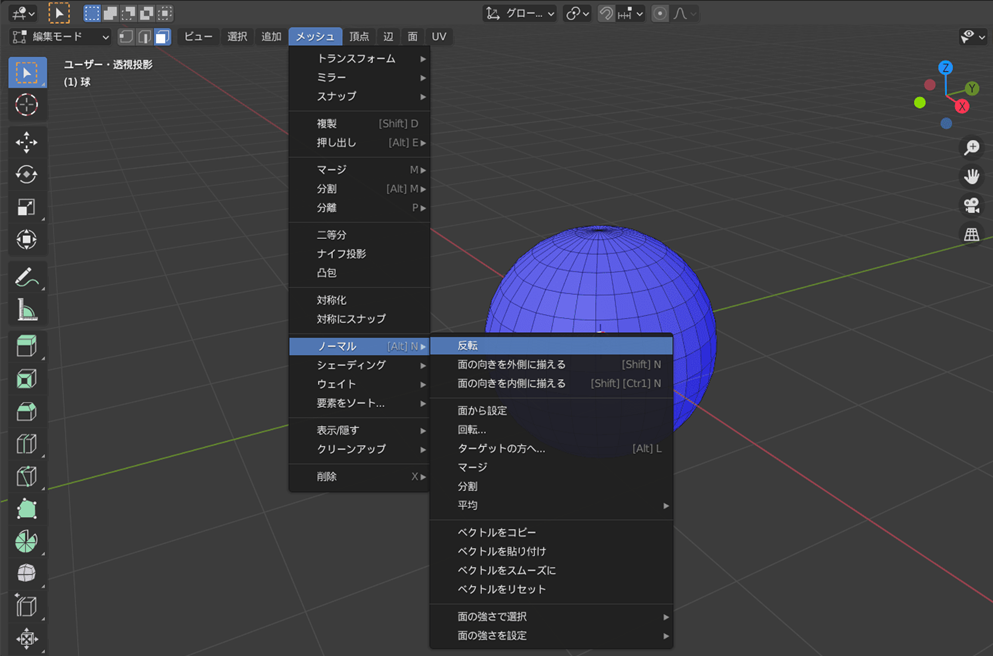Click the zoom view magnifier icon
993x656 pixels.
(971, 147)
